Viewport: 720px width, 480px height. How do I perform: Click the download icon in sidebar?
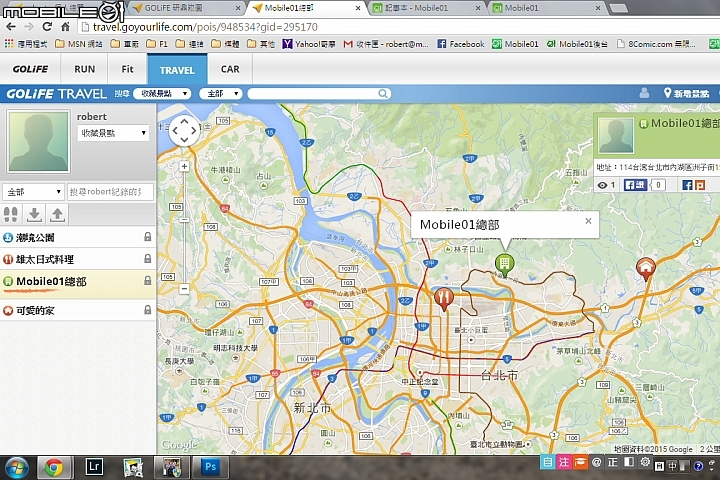pos(34,214)
